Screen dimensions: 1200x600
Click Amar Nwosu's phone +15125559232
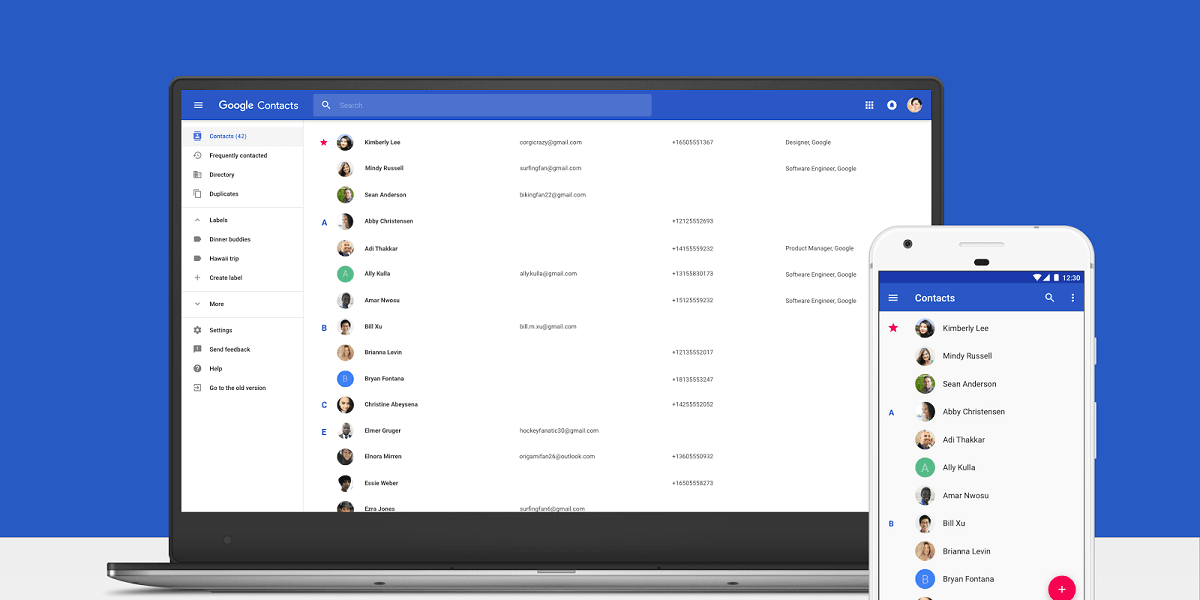(692, 300)
